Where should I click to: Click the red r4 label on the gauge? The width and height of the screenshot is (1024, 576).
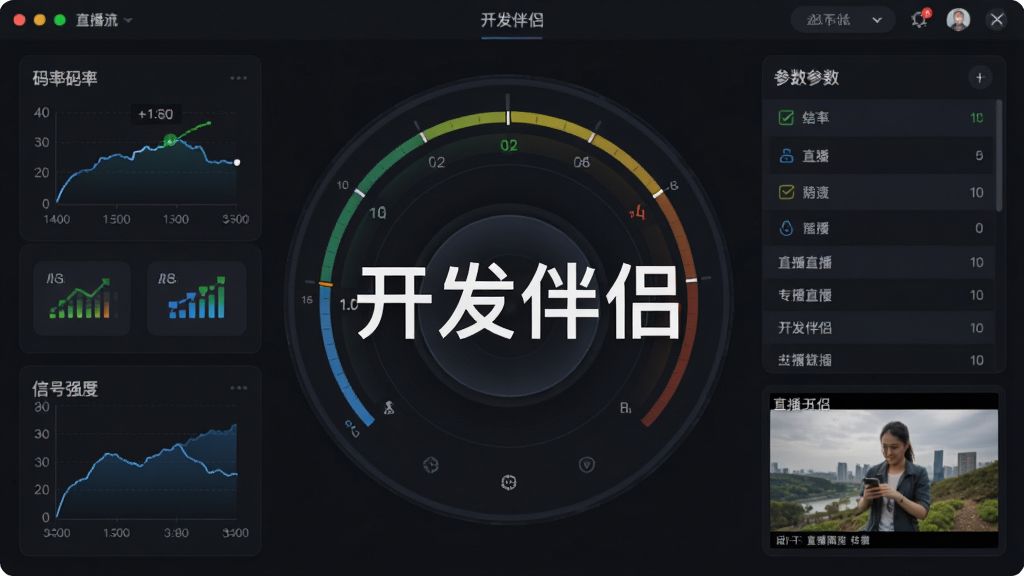(637, 213)
